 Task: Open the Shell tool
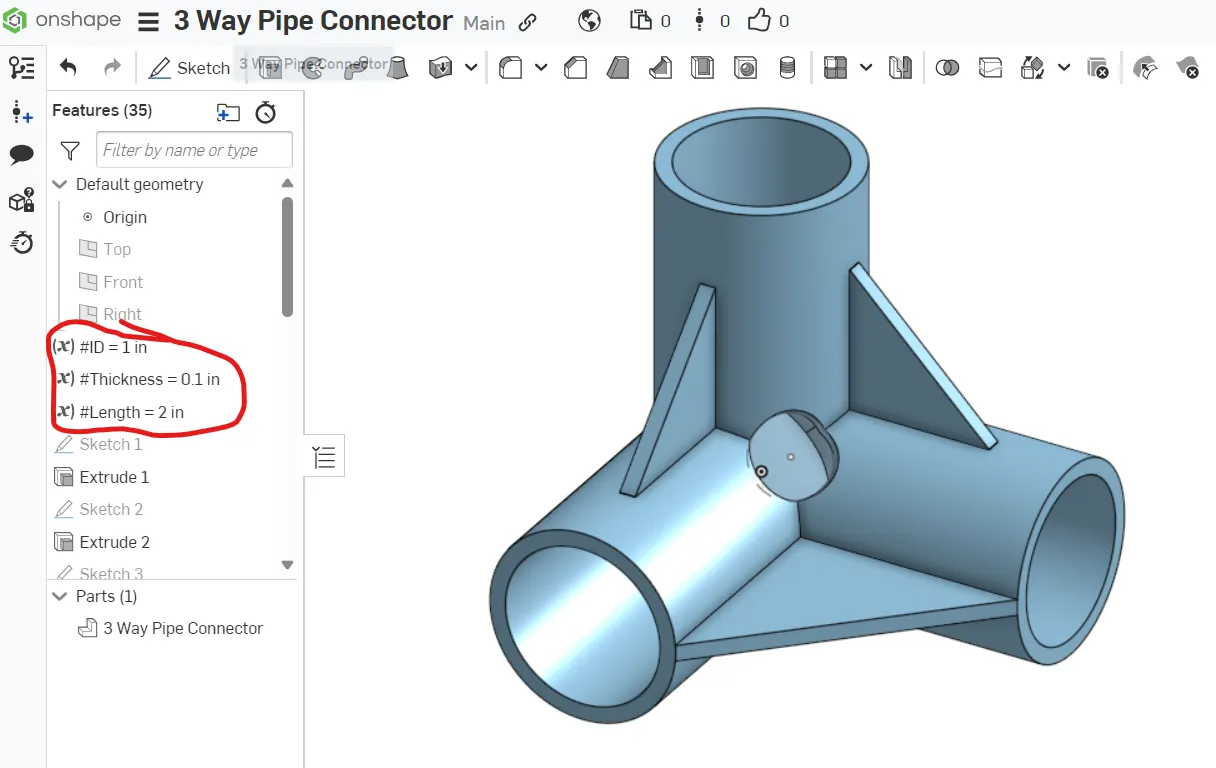[702, 68]
